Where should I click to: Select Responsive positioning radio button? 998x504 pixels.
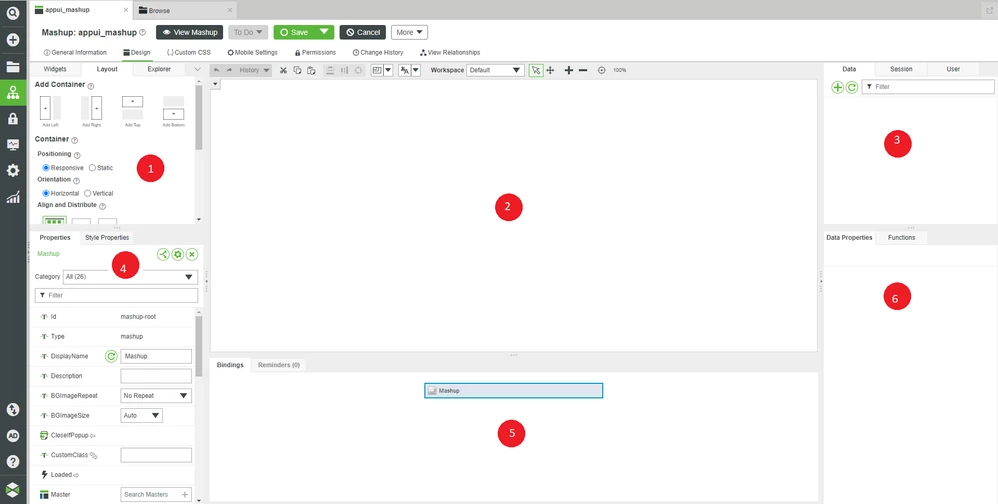pyautogui.click(x=46, y=168)
